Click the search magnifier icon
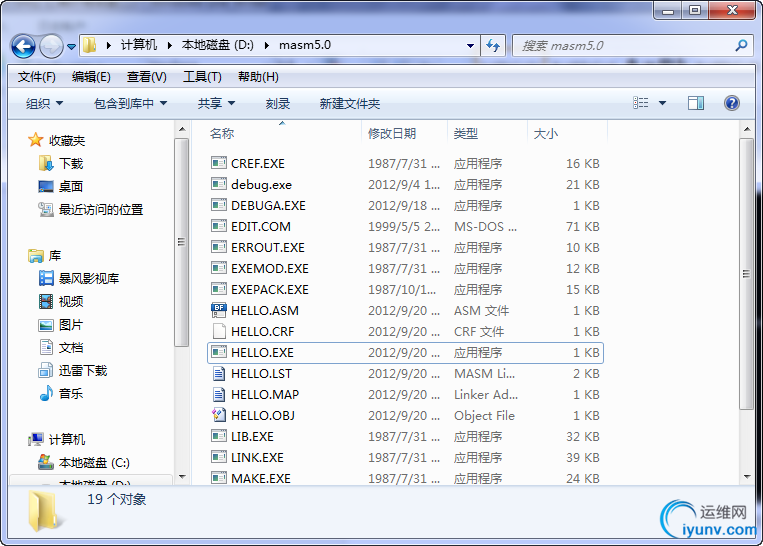The image size is (763, 546). coord(741,46)
